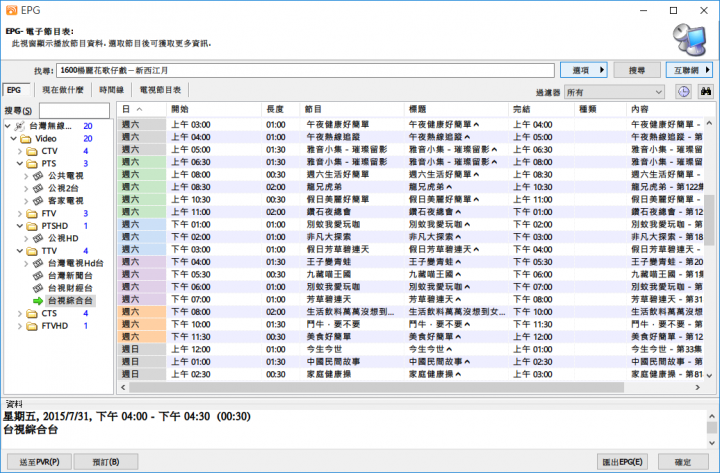Select the 龍兄虎弟 program row
The image size is (720, 473).
[411, 187]
